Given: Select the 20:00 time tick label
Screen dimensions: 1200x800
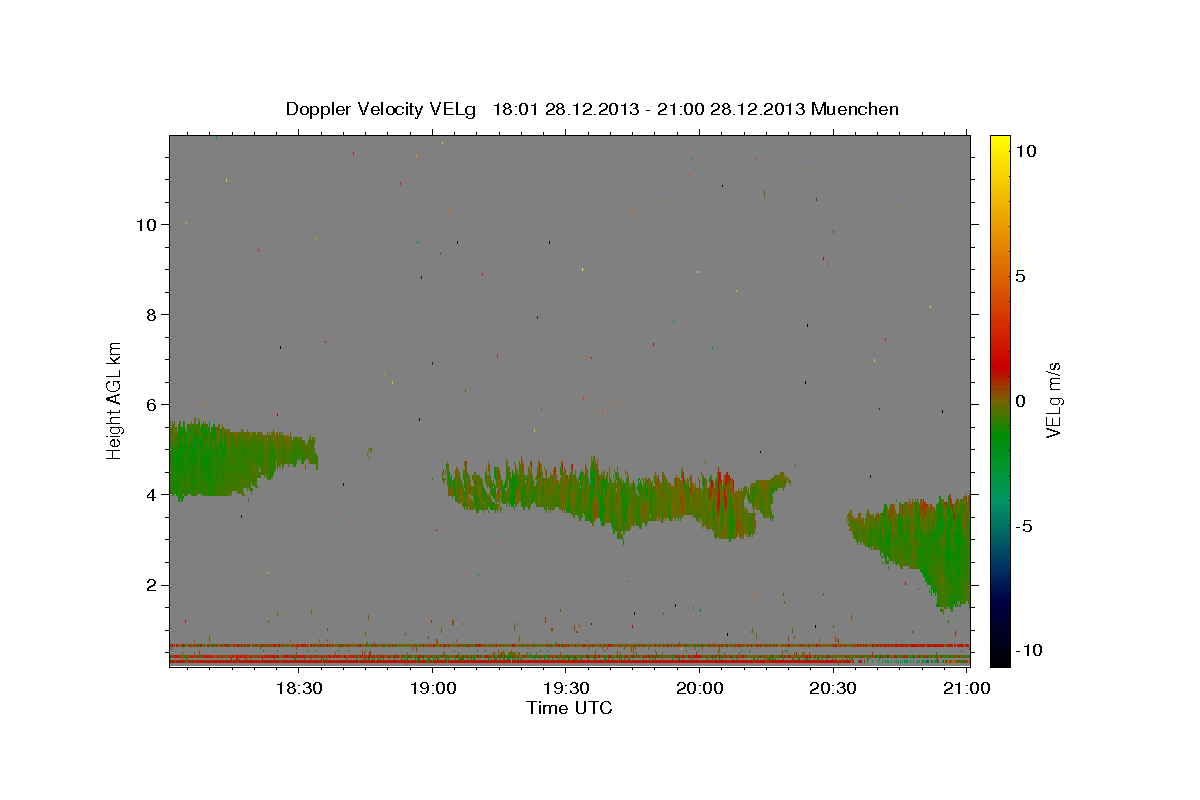Looking at the screenshot, I should [x=700, y=688].
